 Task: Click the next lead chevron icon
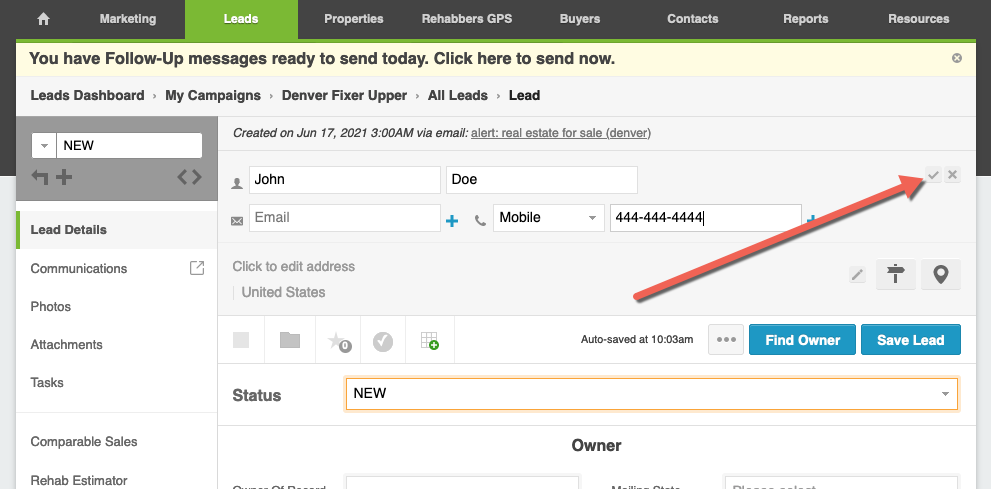tap(197, 177)
